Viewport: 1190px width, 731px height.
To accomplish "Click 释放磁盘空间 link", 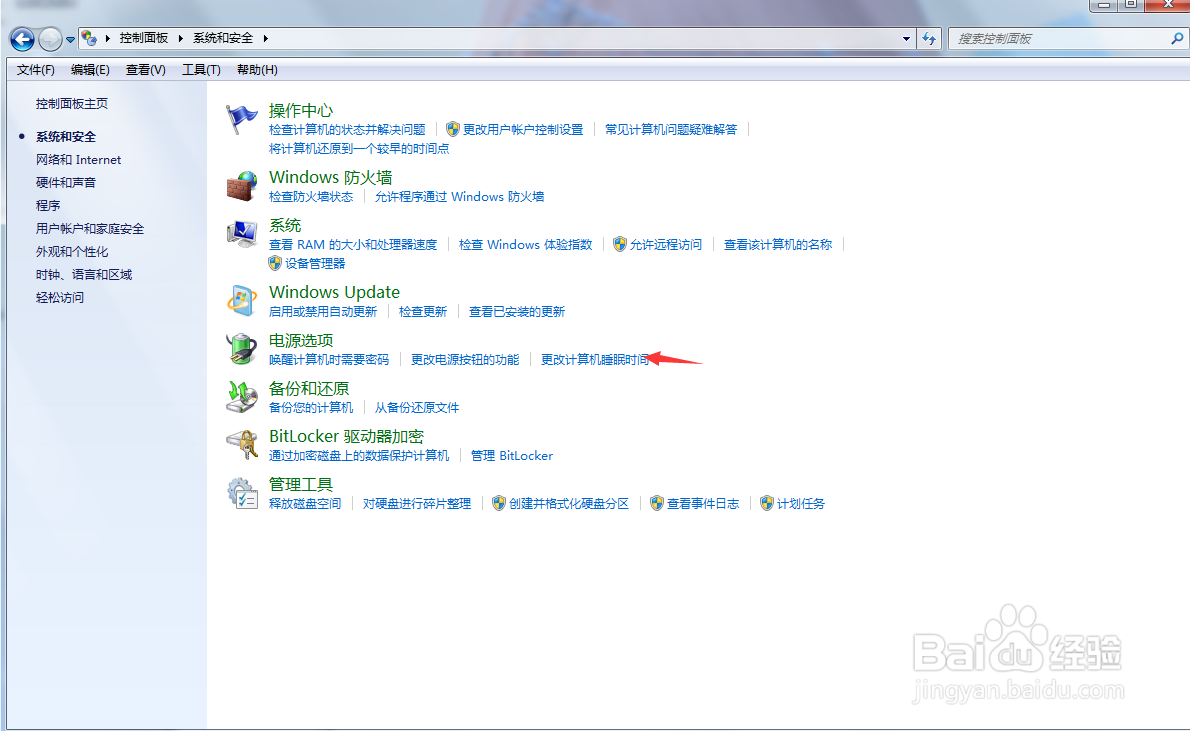I will pos(305,503).
